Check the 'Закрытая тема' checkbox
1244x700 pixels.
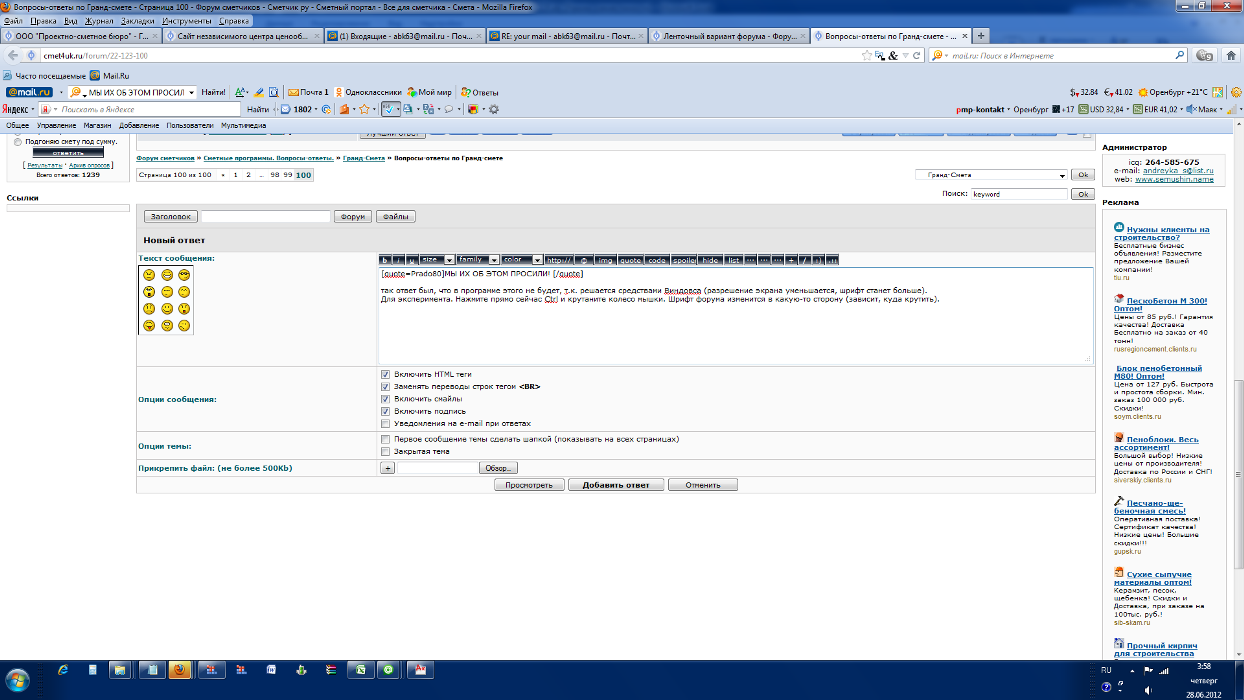point(385,451)
